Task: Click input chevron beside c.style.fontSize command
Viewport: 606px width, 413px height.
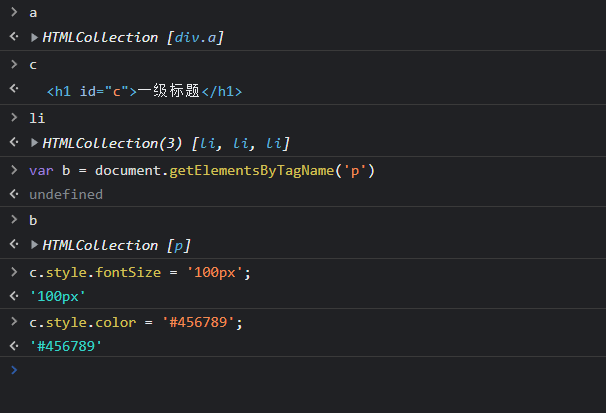Action: click(x=13, y=272)
